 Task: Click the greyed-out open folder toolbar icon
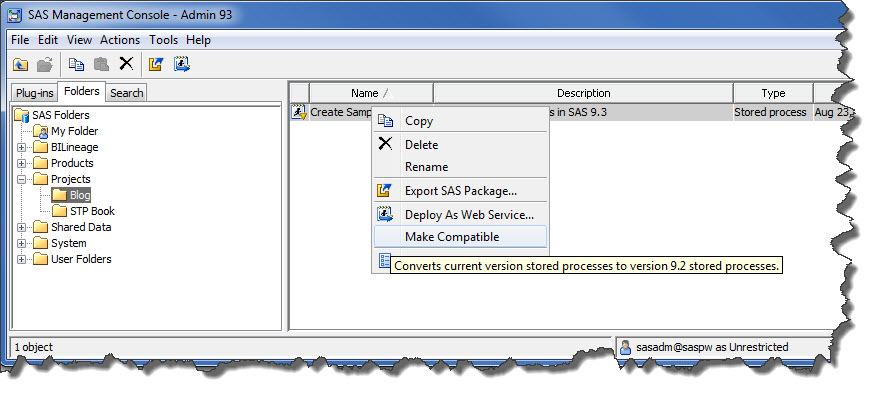tap(45, 65)
